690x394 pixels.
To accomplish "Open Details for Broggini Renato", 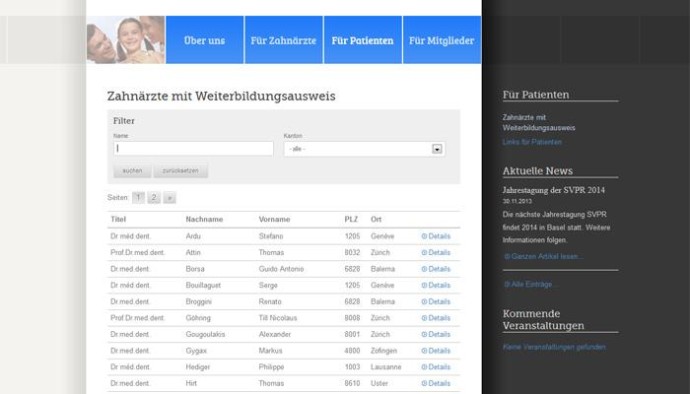I will tap(436, 302).
